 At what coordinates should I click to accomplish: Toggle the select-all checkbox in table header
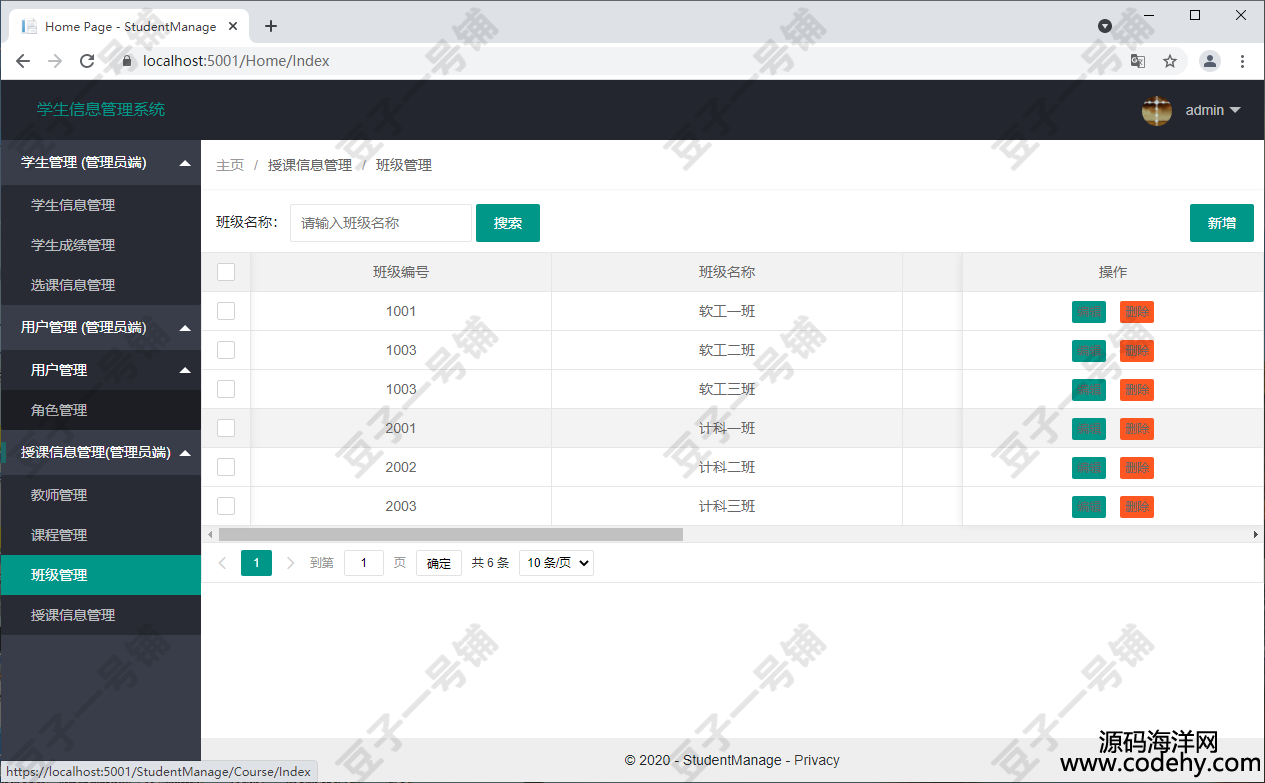[x=226, y=272]
